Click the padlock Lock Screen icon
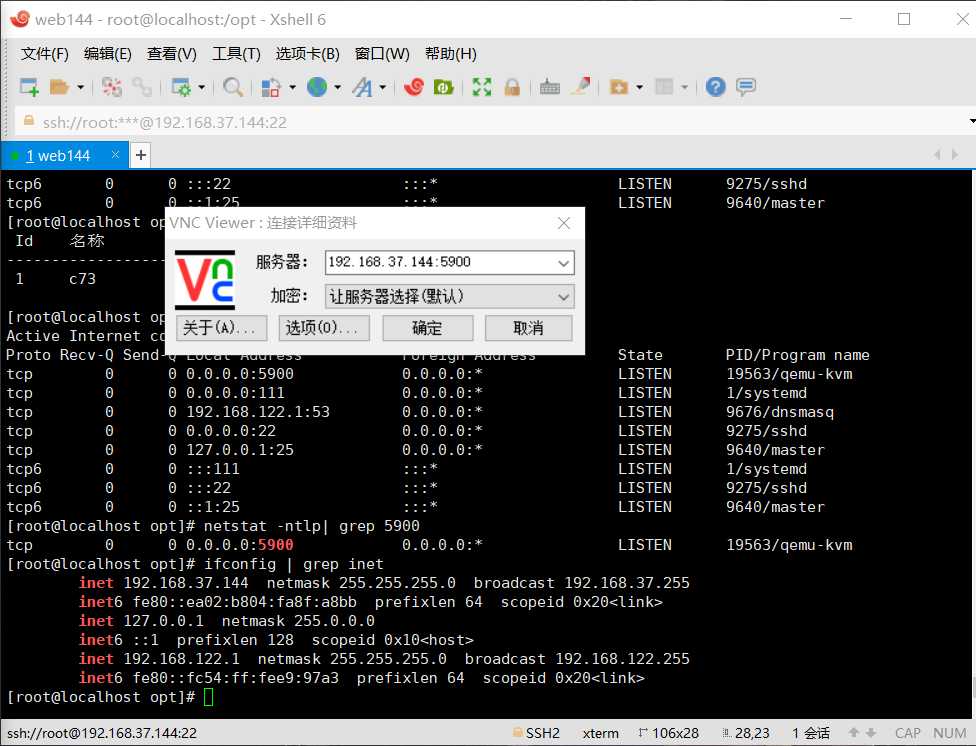The image size is (976, 746). 512,87
